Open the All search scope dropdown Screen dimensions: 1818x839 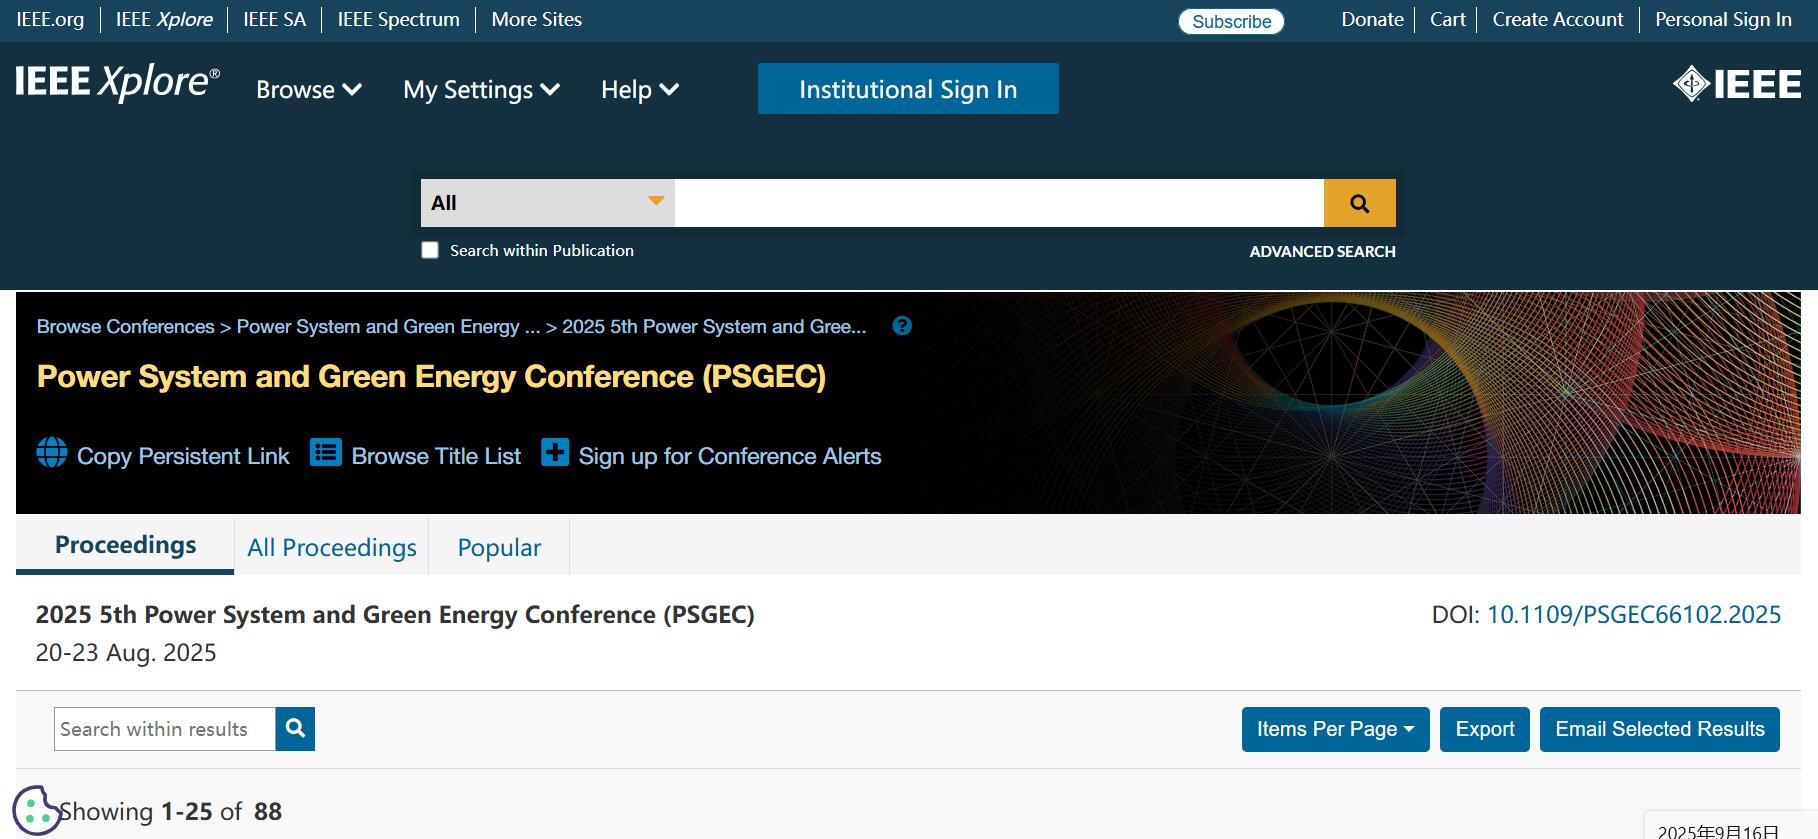coord(547,203)
